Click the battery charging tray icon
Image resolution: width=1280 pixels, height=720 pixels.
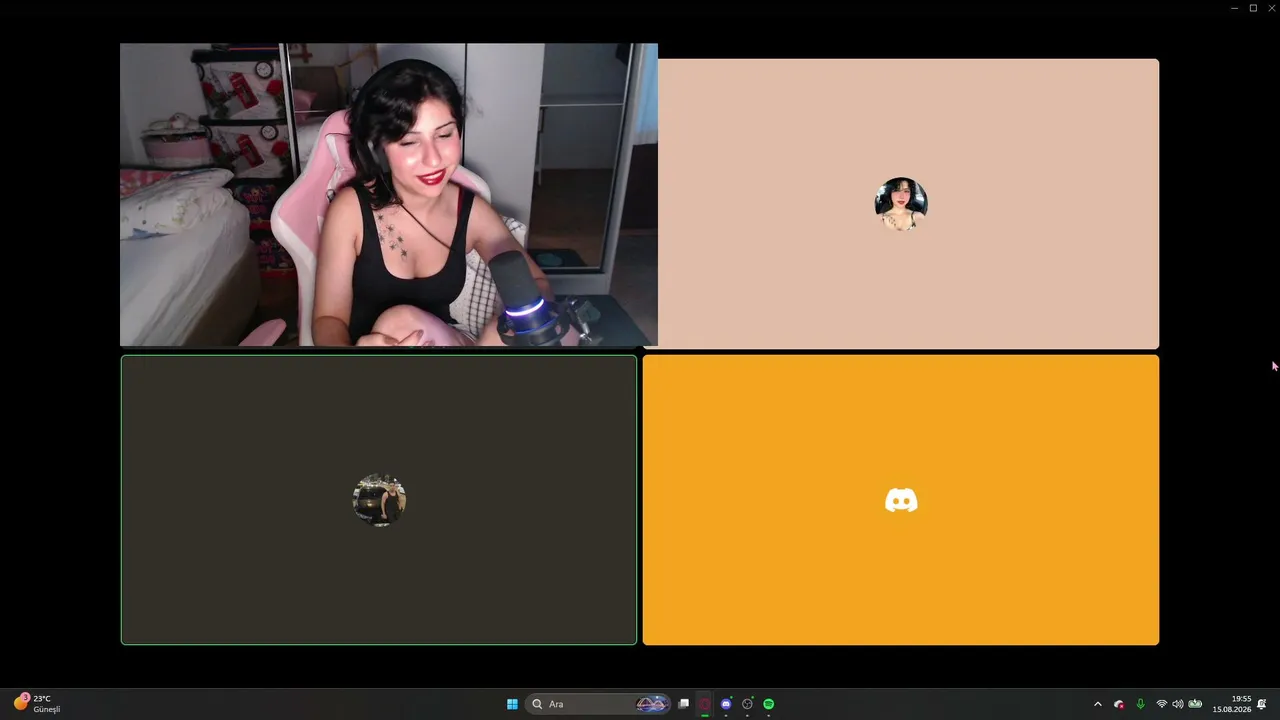click(x=1195, y=704)
